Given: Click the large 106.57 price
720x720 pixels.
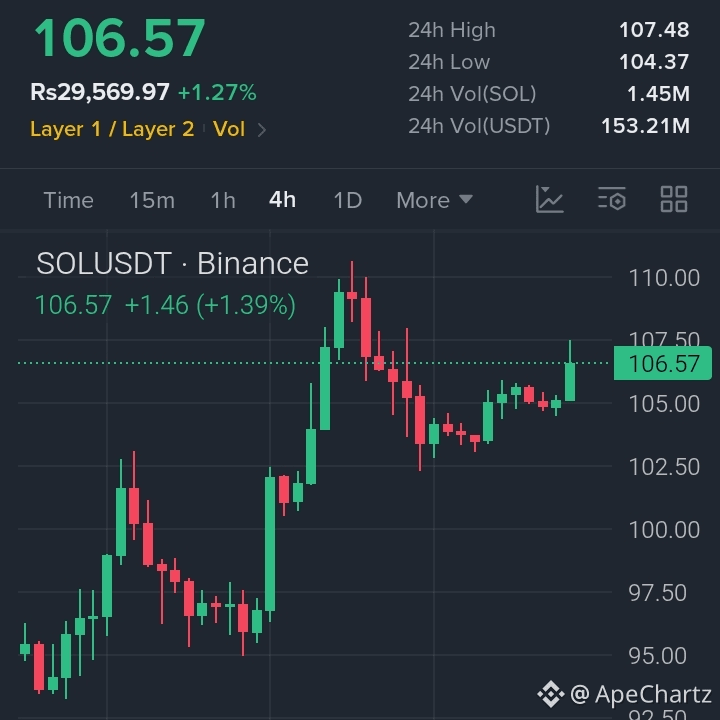Looking at the screenshot, I should (119, 38).
